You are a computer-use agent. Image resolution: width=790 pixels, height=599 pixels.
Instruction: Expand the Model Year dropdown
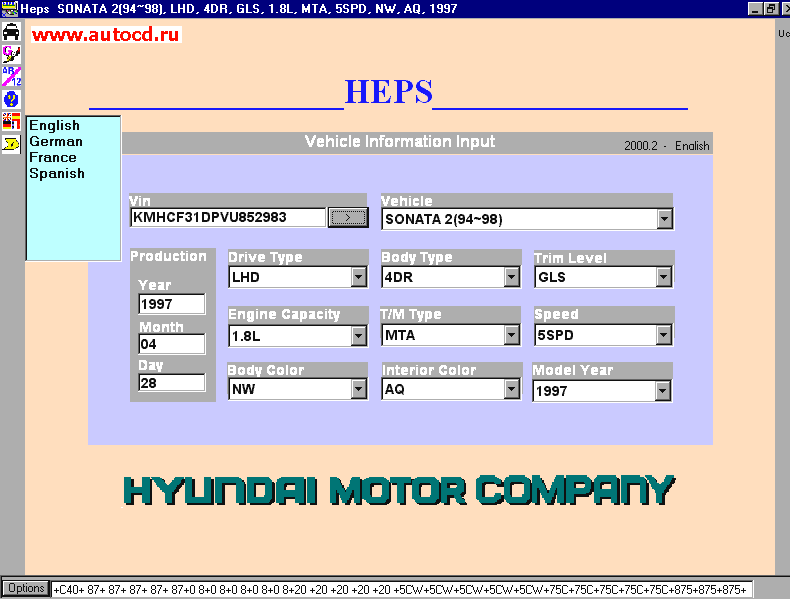(x=663, y=391)
